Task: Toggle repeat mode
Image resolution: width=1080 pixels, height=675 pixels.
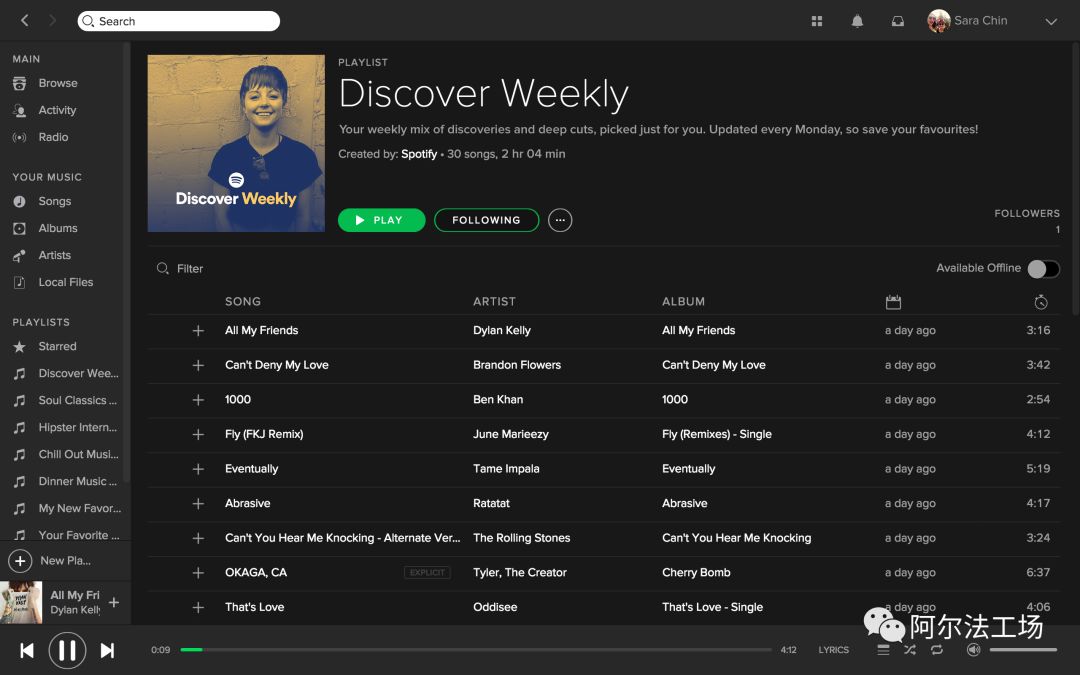Action: click(937, 650)
